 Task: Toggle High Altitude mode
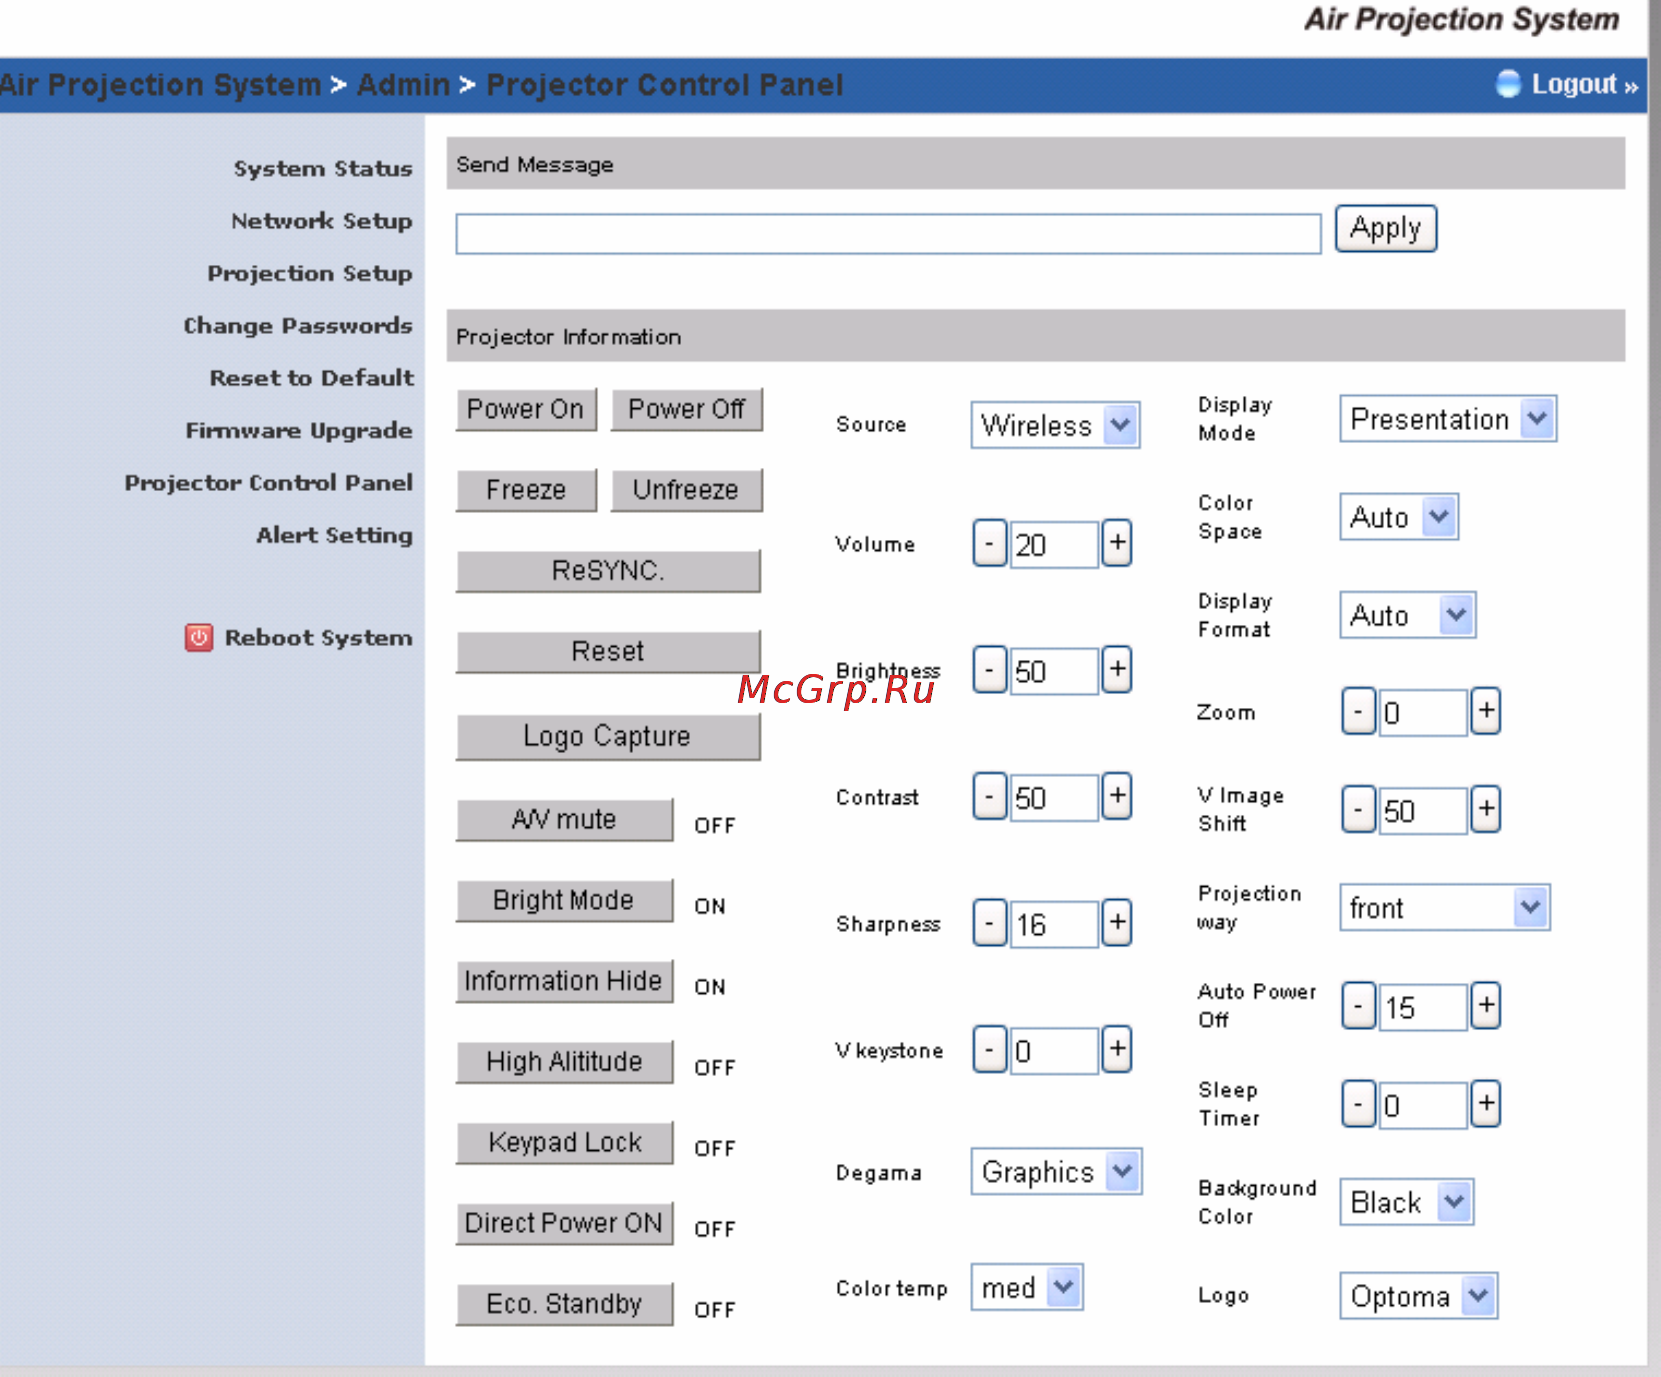coord(564,1062)
